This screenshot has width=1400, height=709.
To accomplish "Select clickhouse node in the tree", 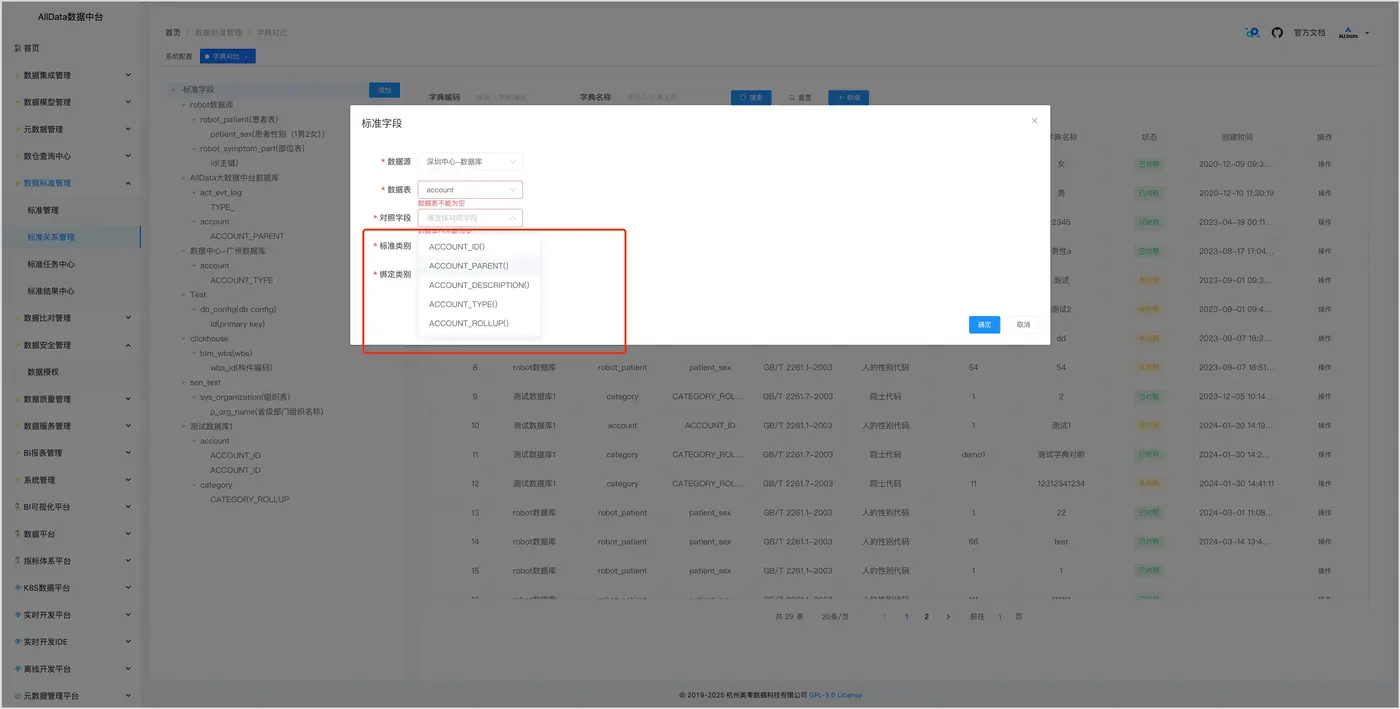I will click(209, 338).
